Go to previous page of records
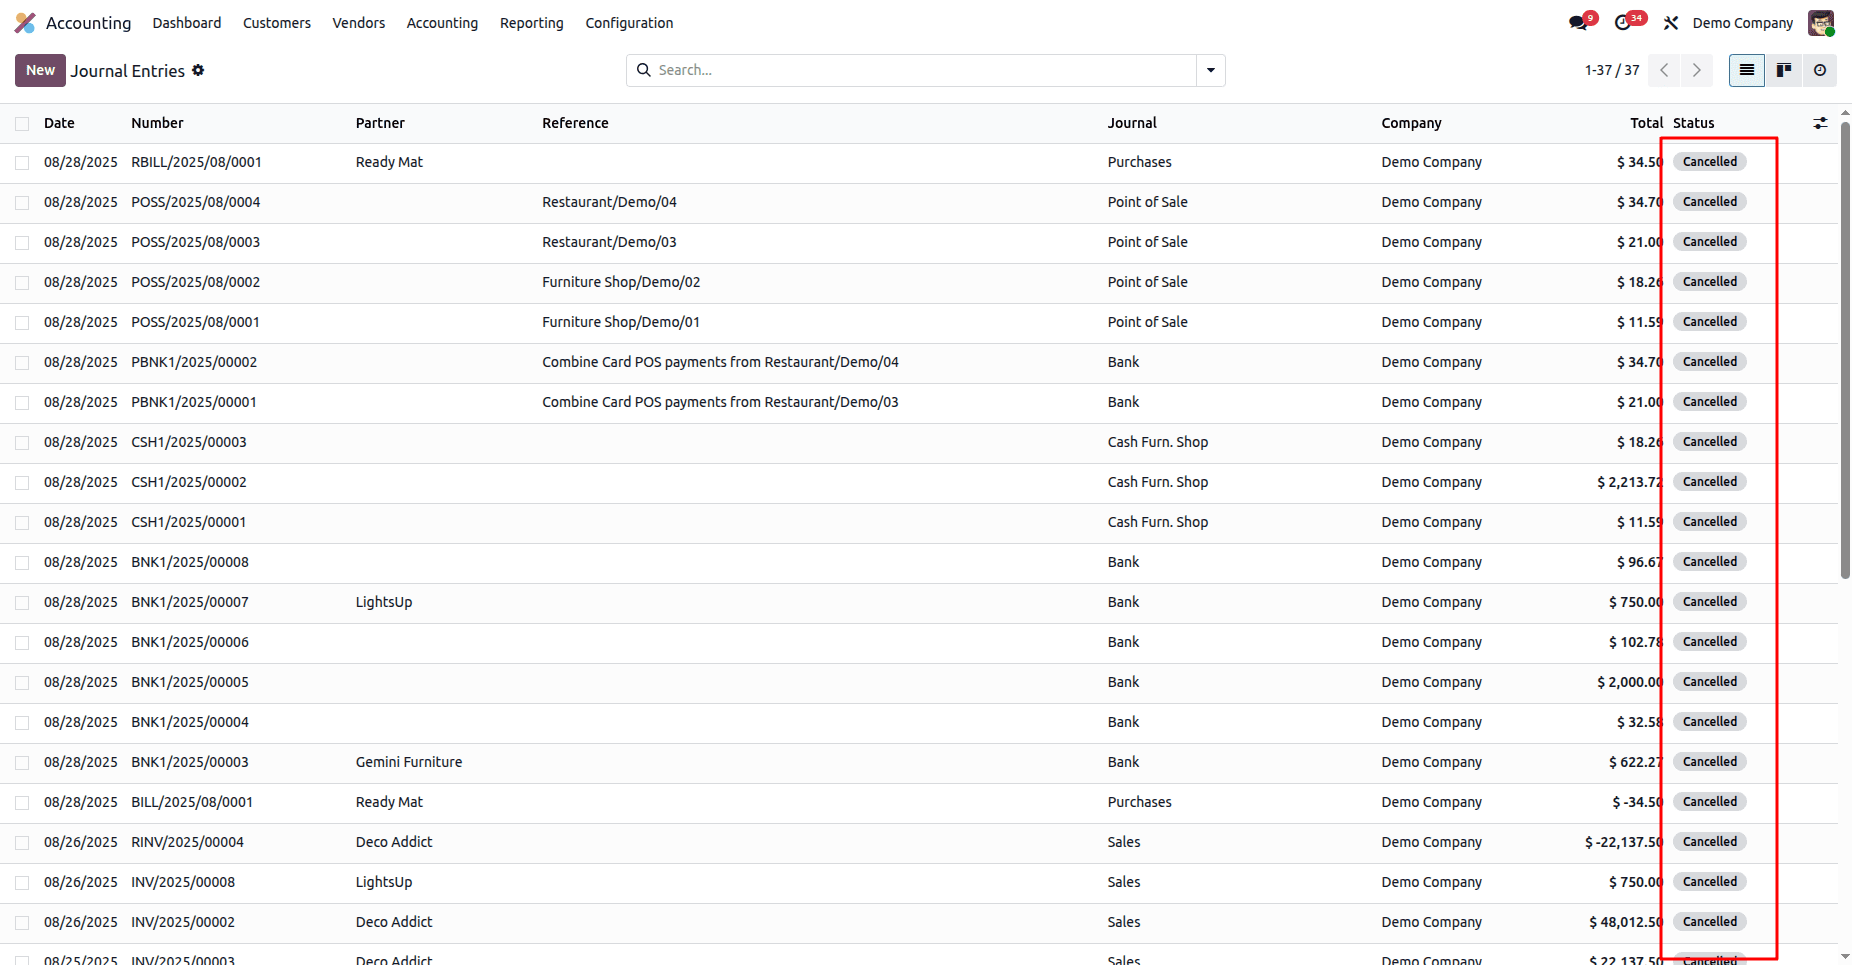This screenshot has width=1852, height=965. tap(1664, 70)
